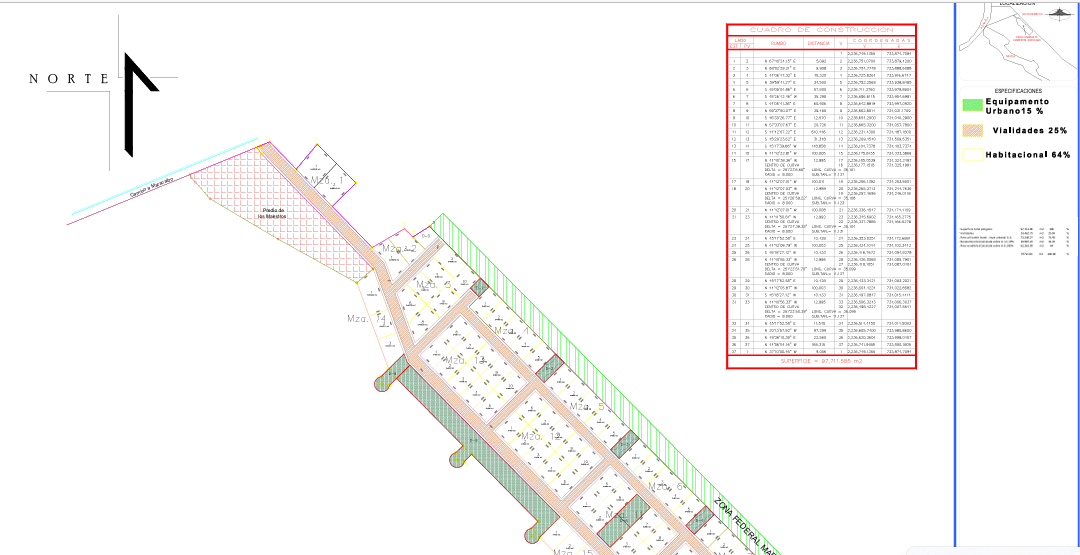This screenshot has height=555, width=1080.
Task: Click the 'Camino a Manzanillo' road label
Action: coord(150,189)
